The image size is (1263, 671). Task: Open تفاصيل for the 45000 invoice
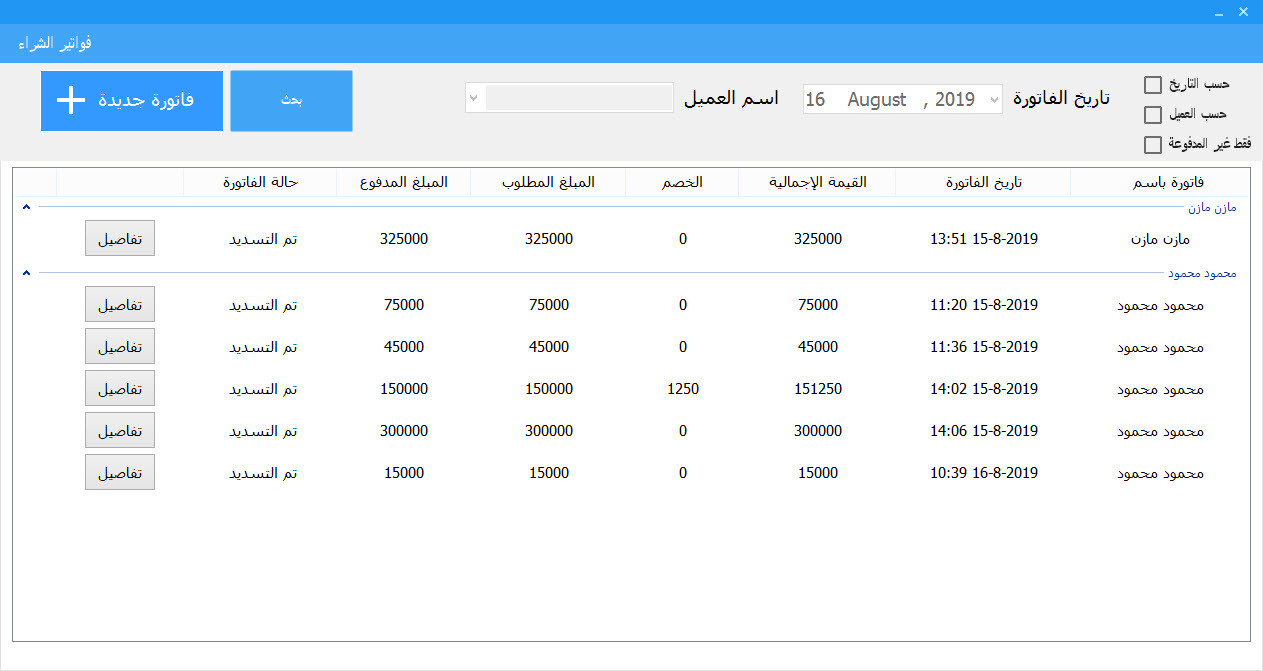119,346
